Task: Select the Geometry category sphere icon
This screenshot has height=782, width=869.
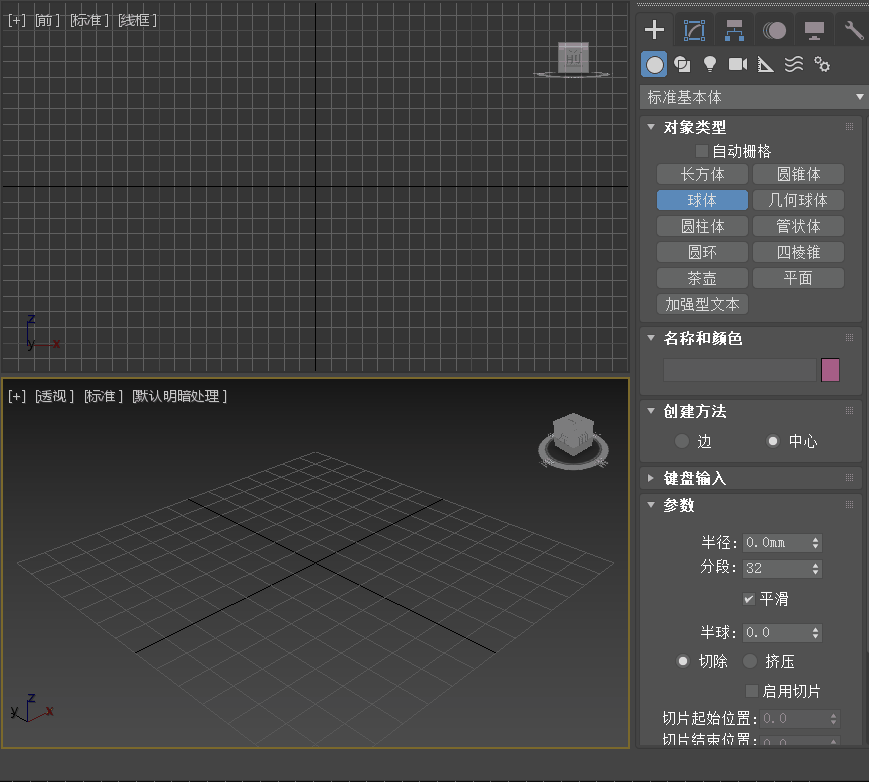Action: 654,65
